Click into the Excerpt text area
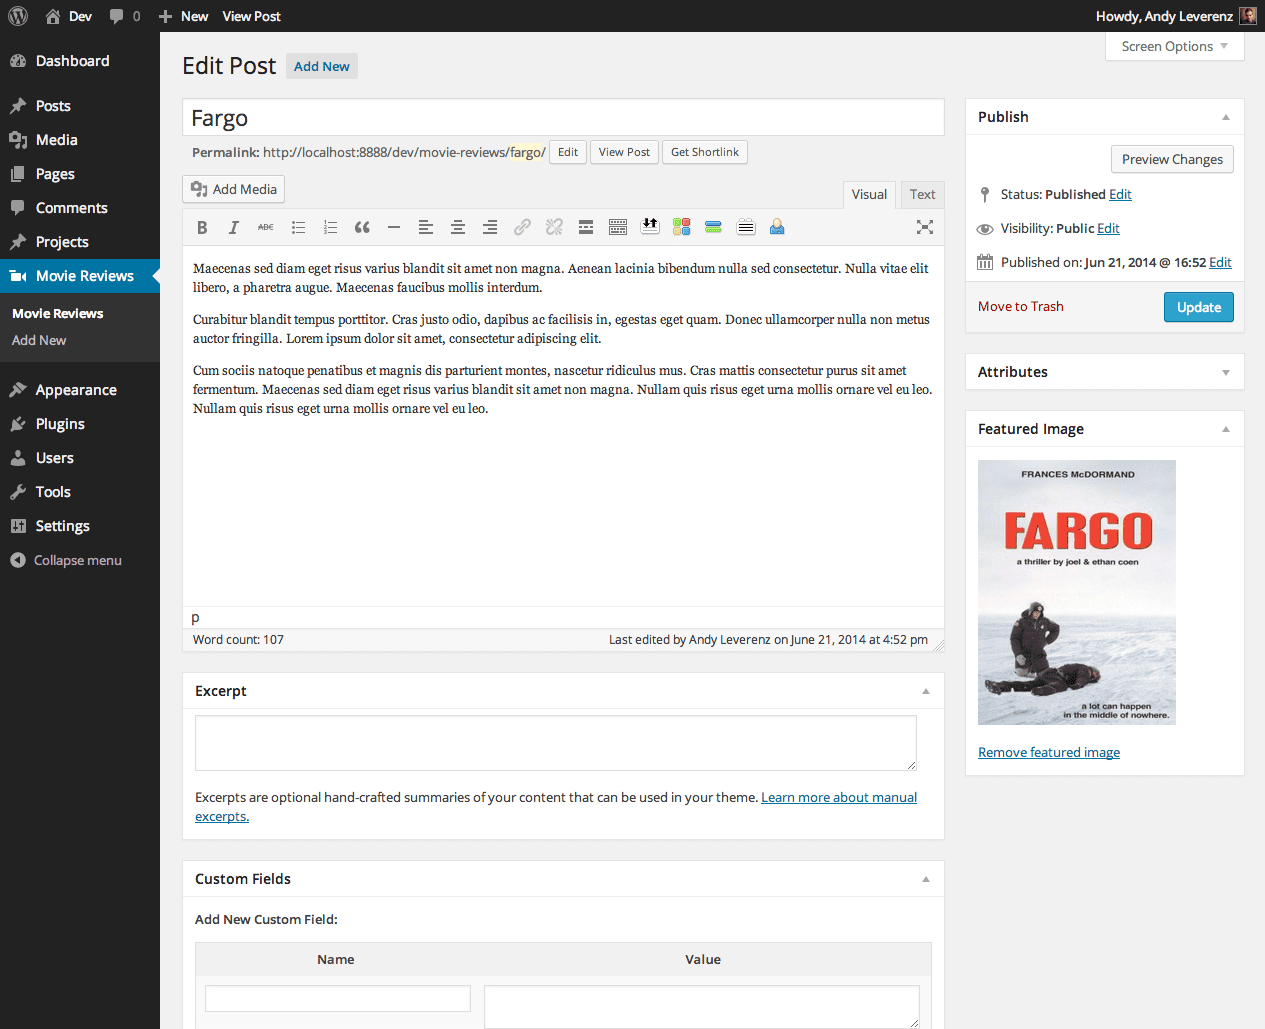The width and height of the screenshot is (1265, 1029). click(x=555, y=743)
